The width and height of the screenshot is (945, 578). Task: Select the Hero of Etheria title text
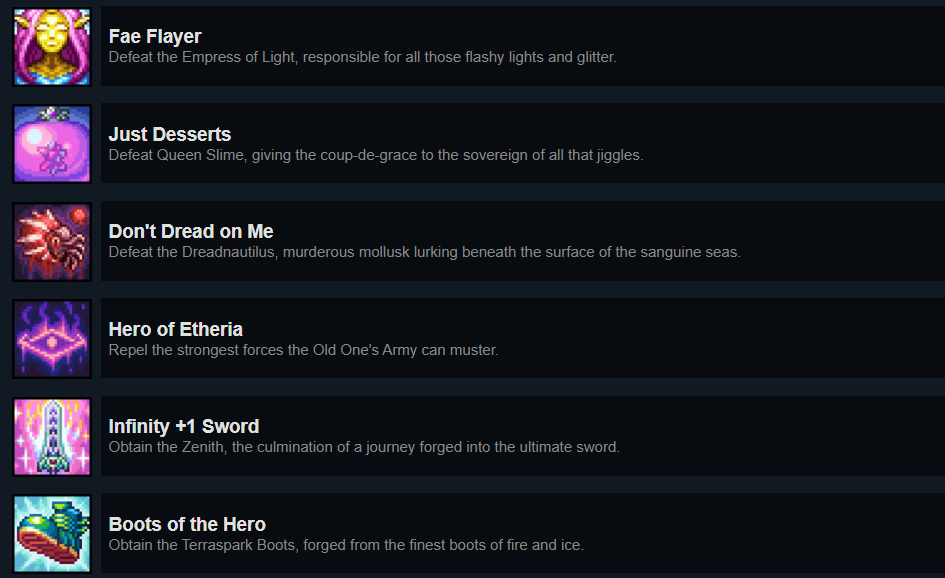pyautogui.click(x=176, y=329)
